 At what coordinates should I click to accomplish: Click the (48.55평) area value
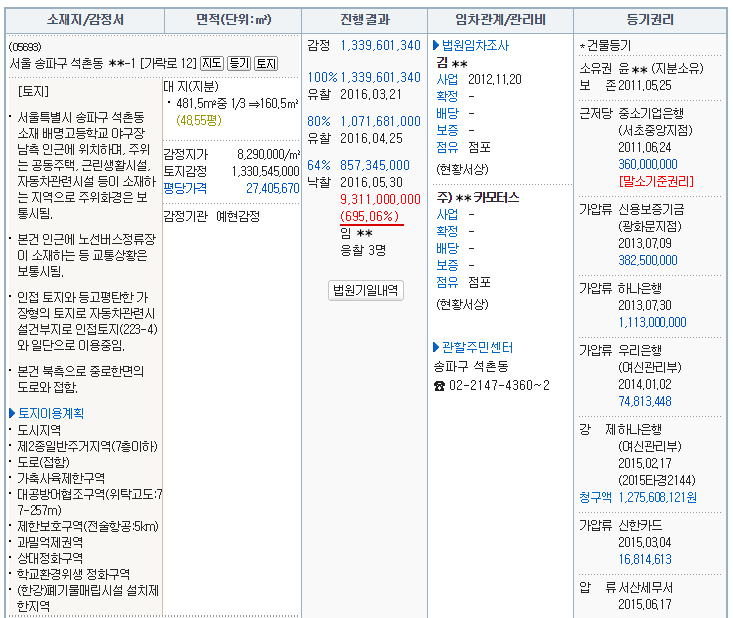(x=199, y=120)
